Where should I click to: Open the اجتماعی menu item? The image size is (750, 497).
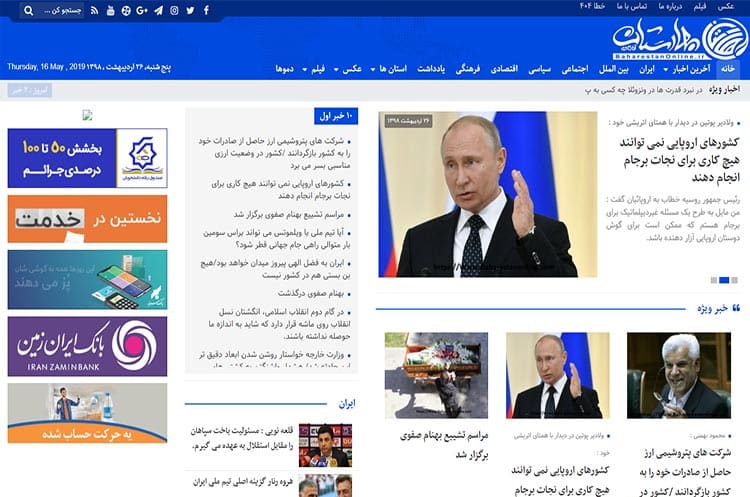[574, 69]
